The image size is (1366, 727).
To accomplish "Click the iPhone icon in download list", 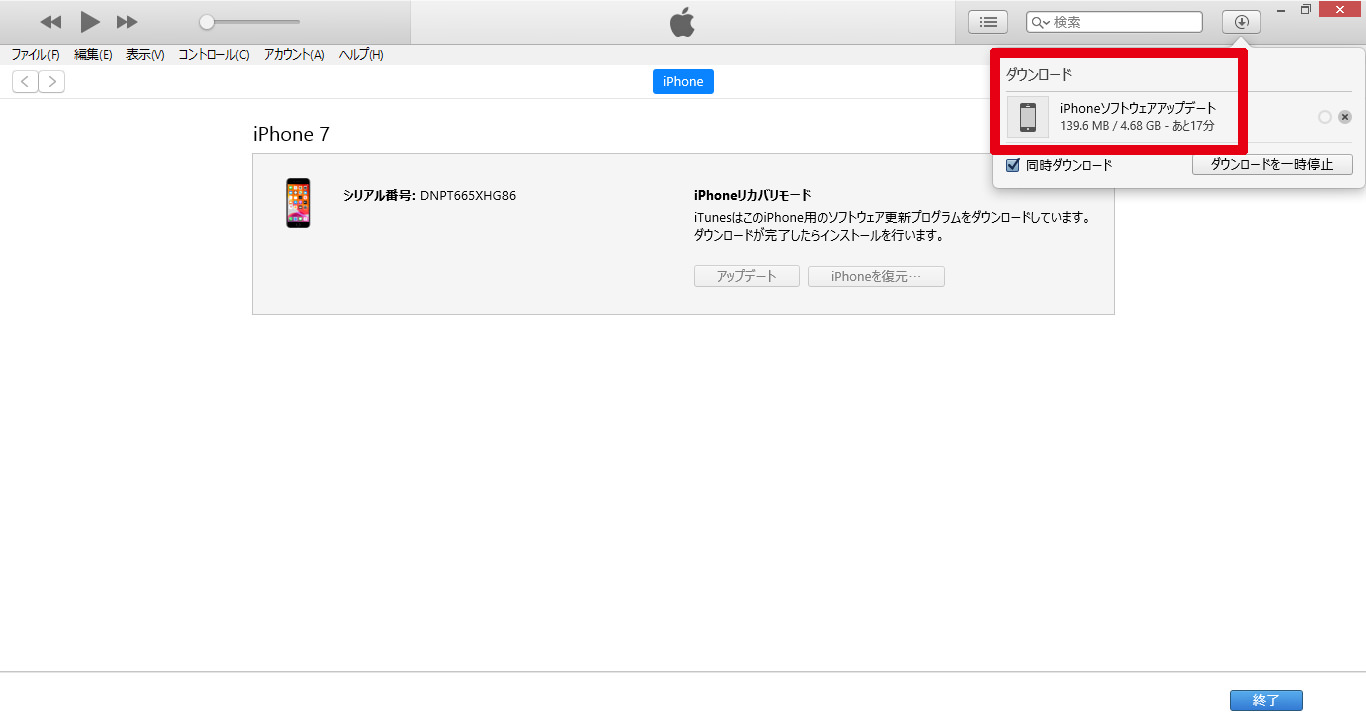I will coord(1027,117).
